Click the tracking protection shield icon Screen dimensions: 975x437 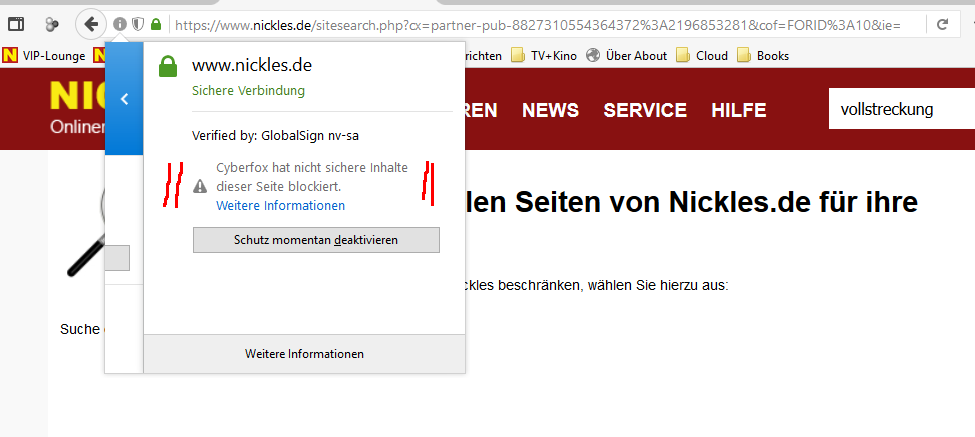[x=138, y=24]
